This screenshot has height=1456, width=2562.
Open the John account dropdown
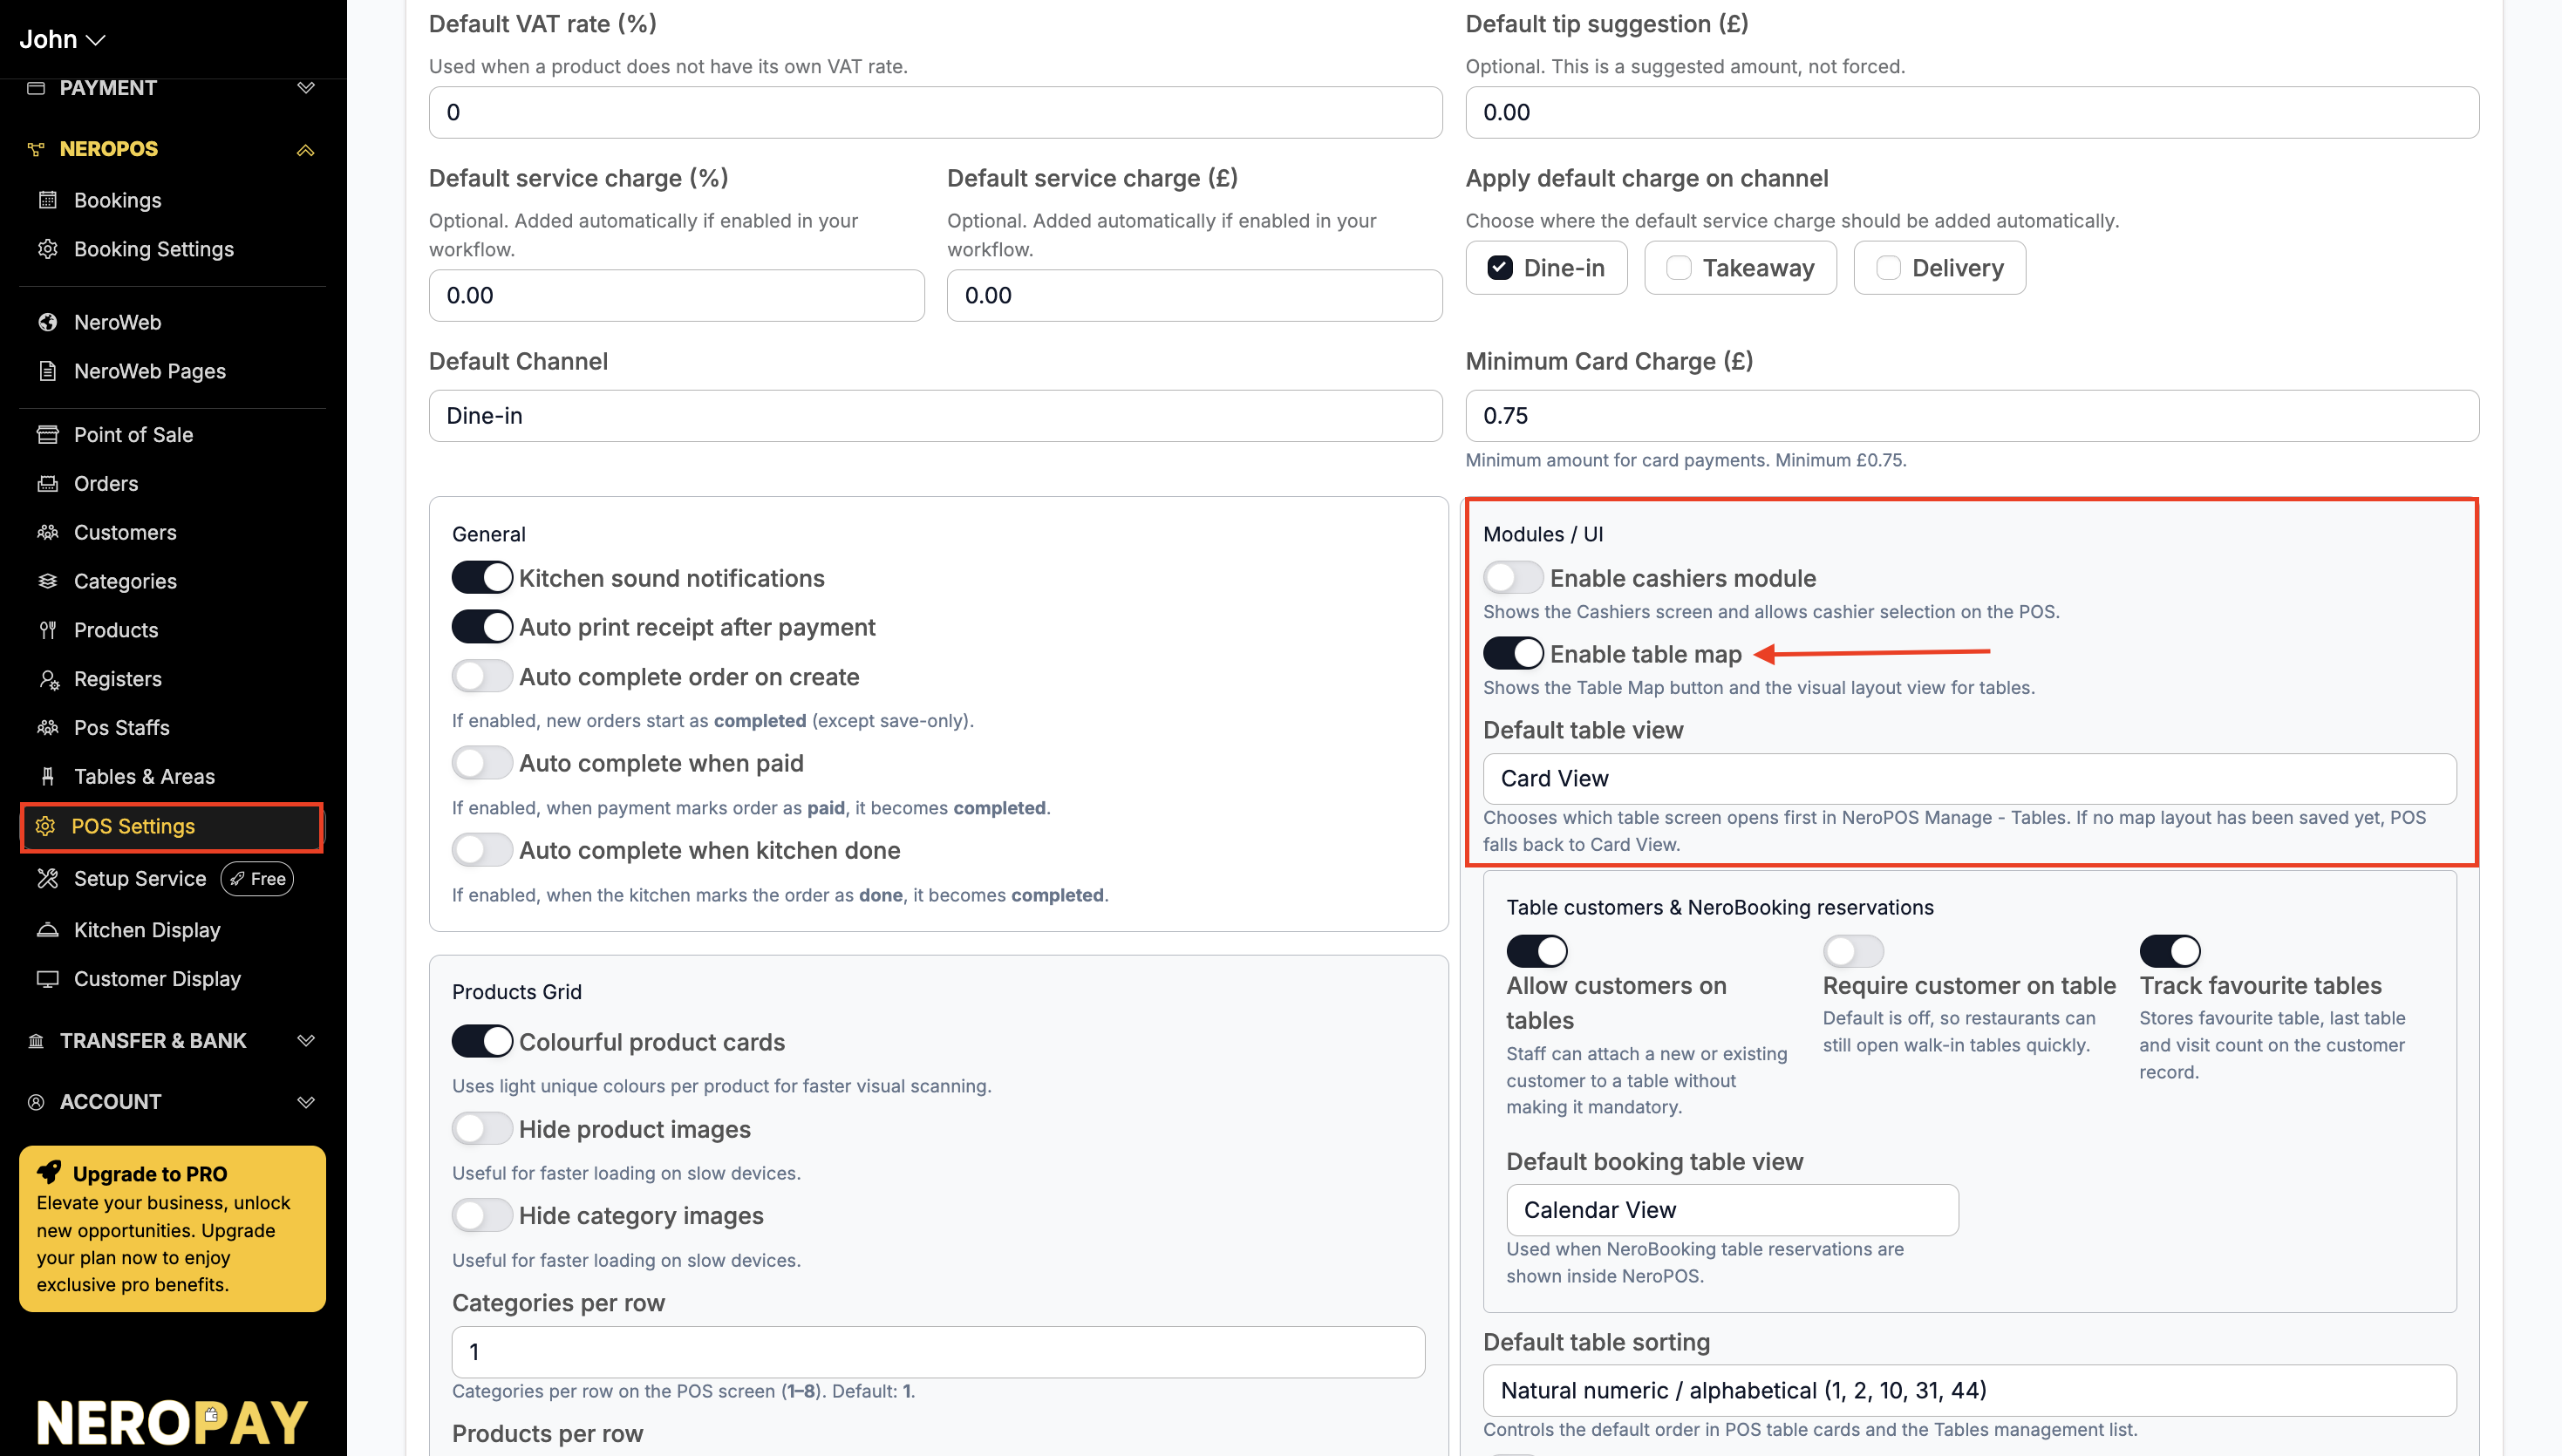point(62,39)
